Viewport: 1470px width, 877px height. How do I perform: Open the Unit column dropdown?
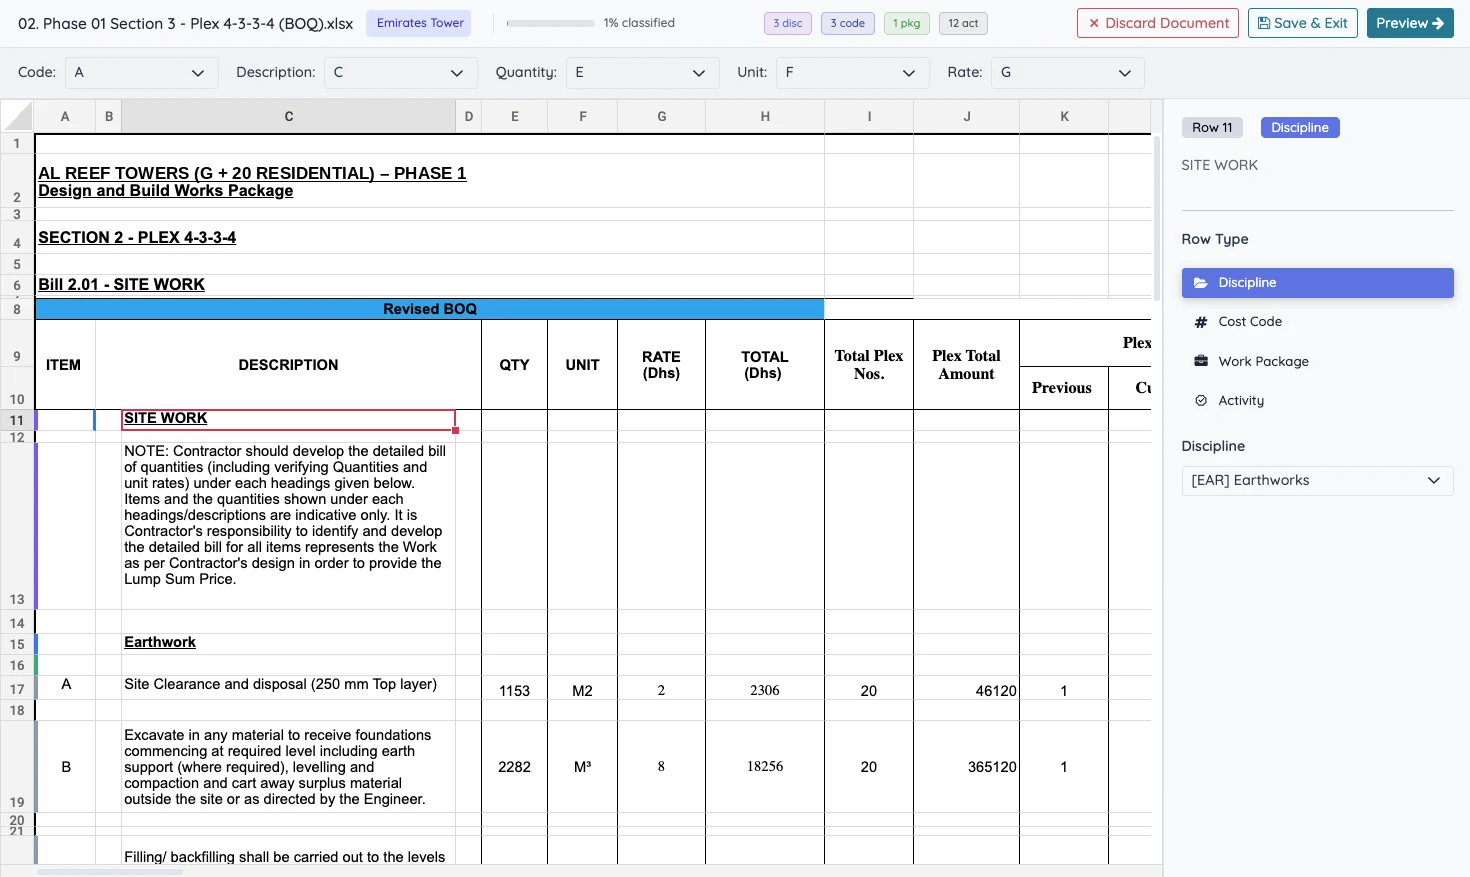pyautogui.click(x=852, y=73)
